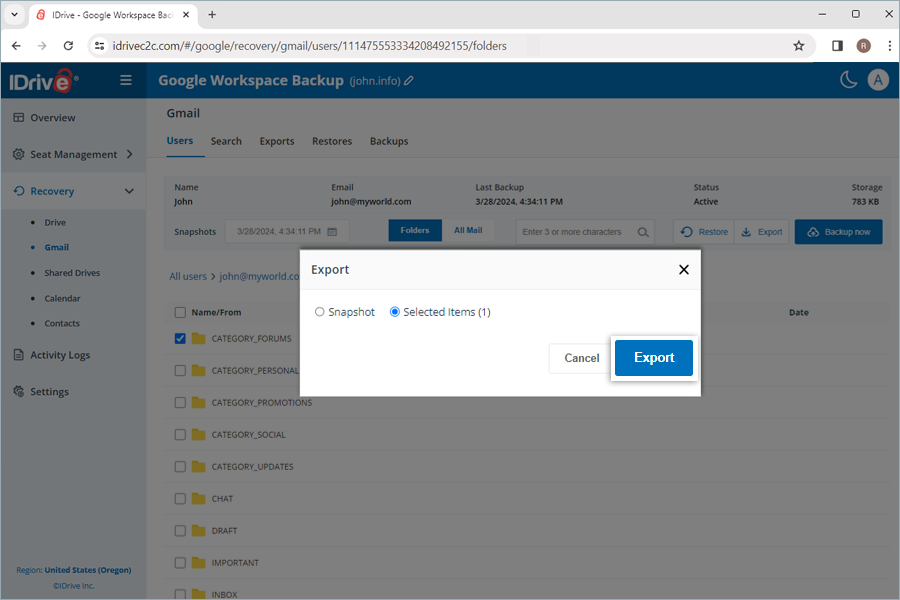Check the CATEGORY_PERSONAL folder checkbox

(180, 371)
